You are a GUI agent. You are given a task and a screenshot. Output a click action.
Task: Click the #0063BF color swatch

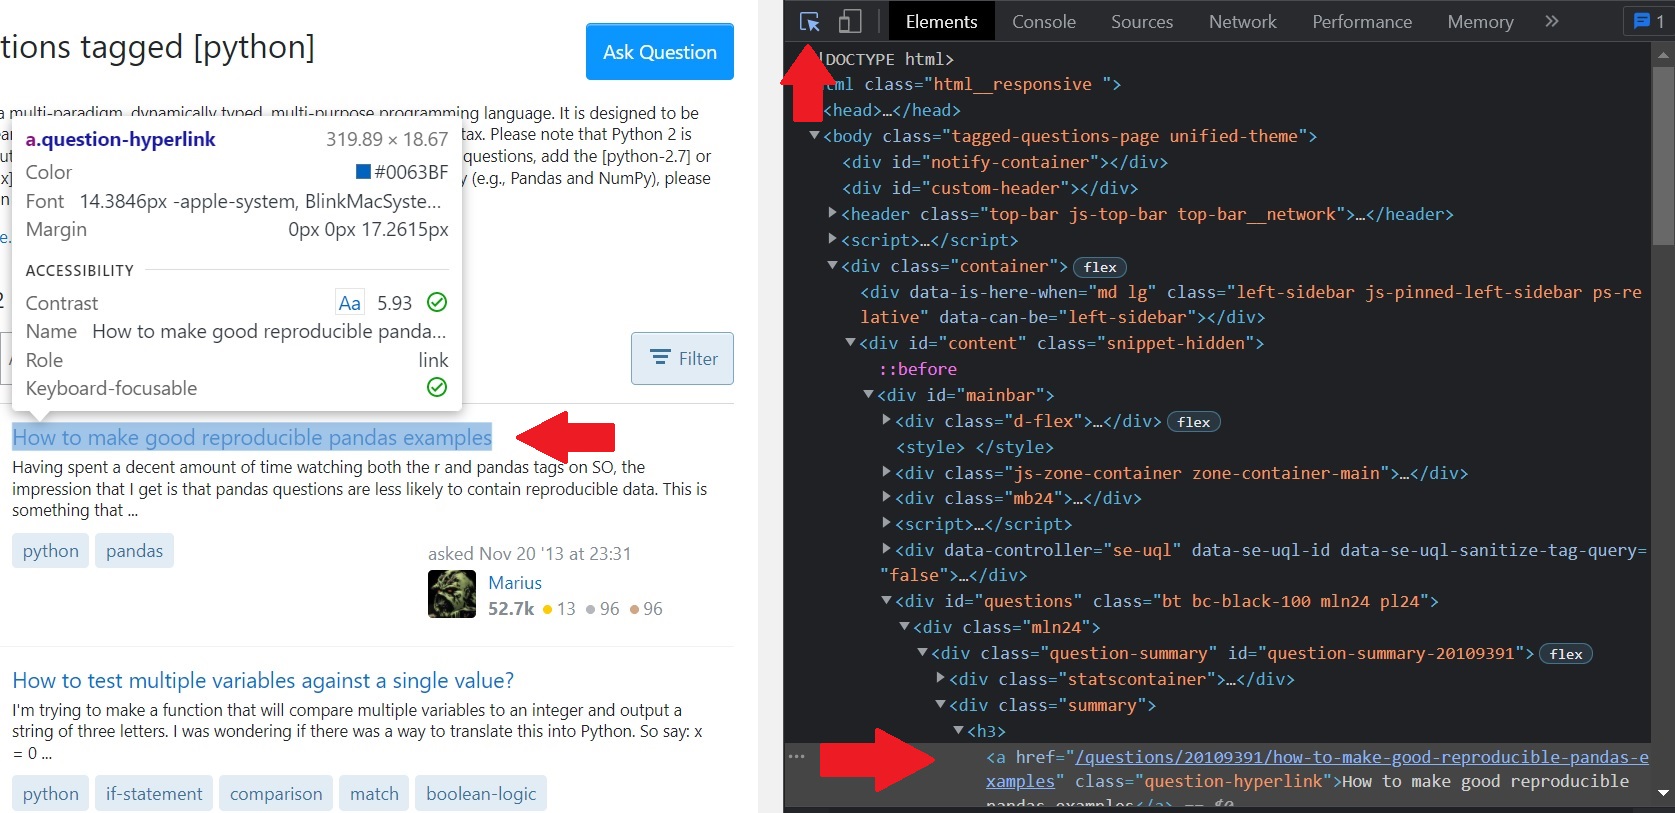[364, 172]
